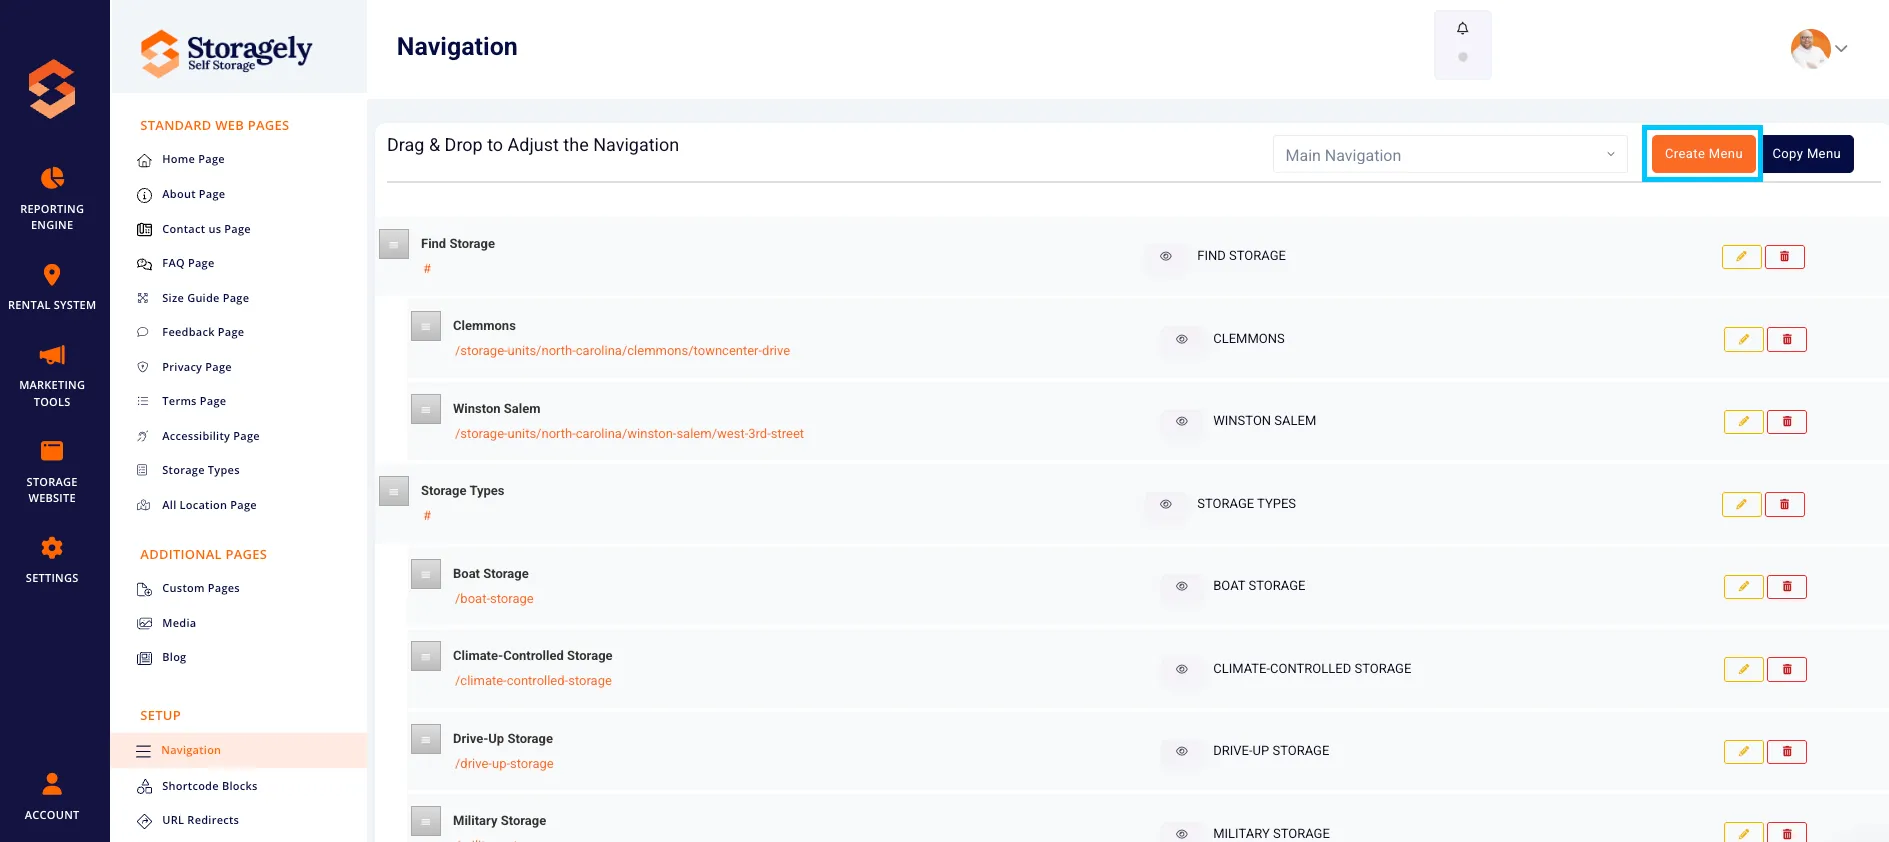Open the FAQ Page entry
Screen dimensions: 1889x842
click(188, 263)
